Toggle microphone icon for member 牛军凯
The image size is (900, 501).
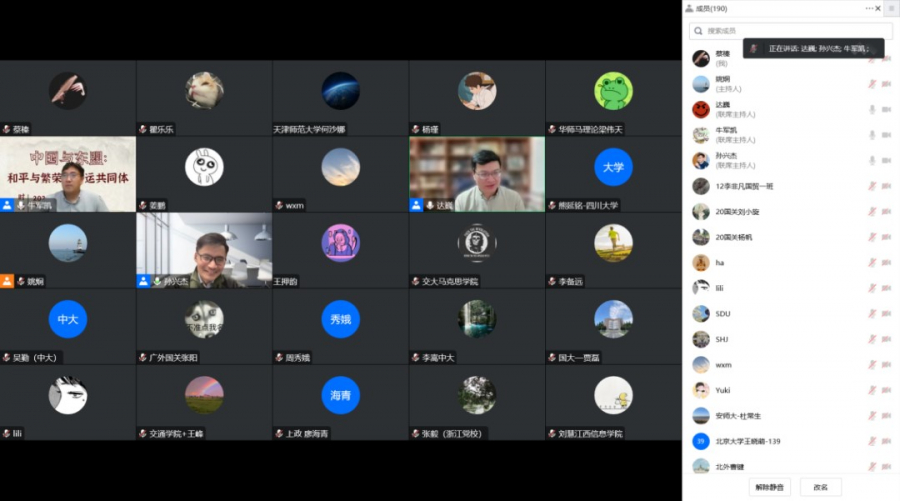[x=872, y=135]
